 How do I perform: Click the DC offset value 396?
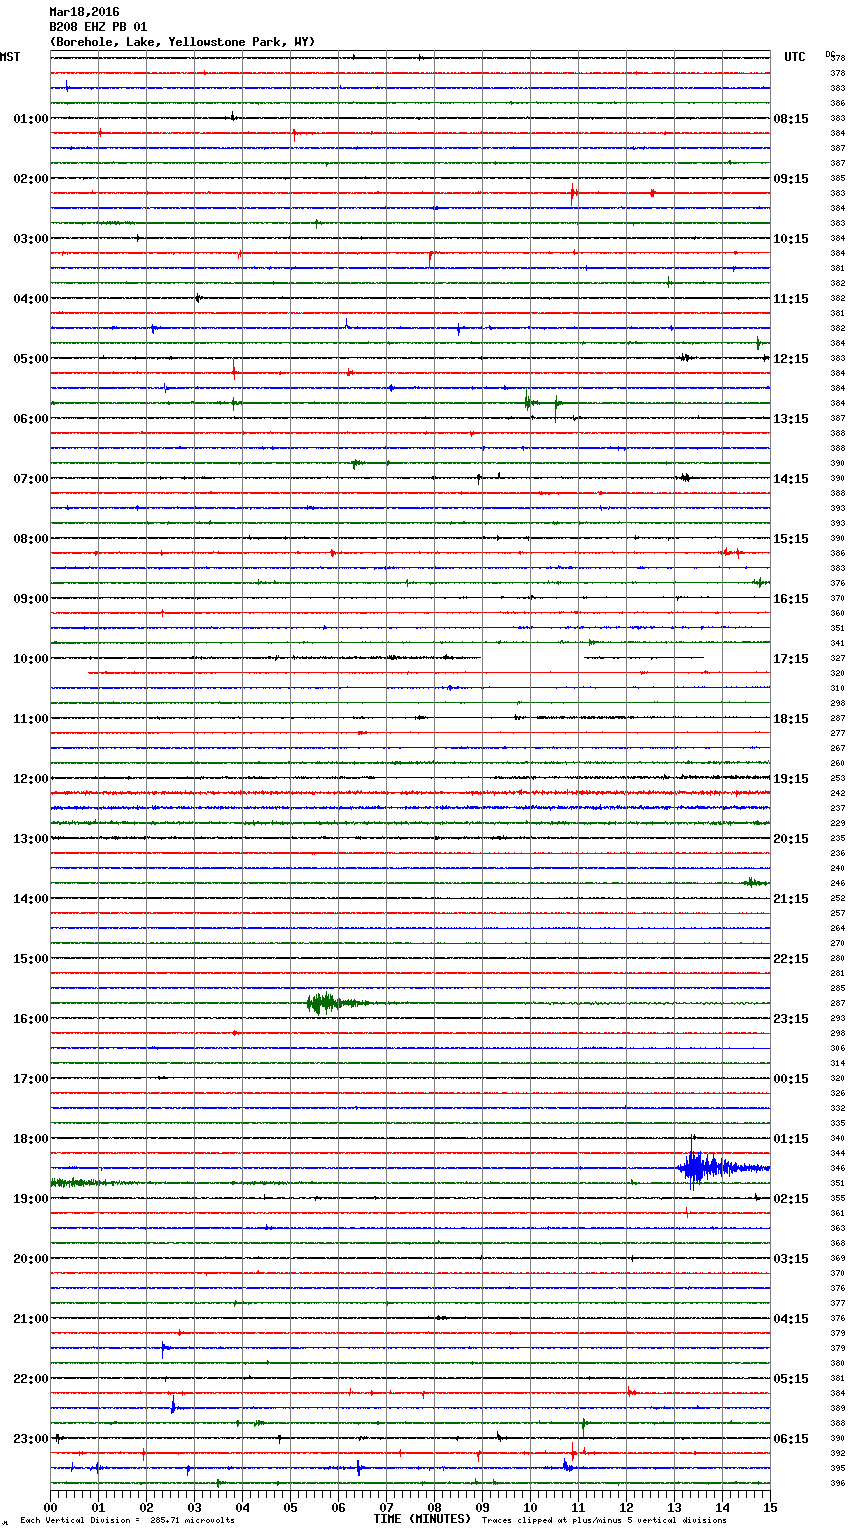tap(838, 1483)
